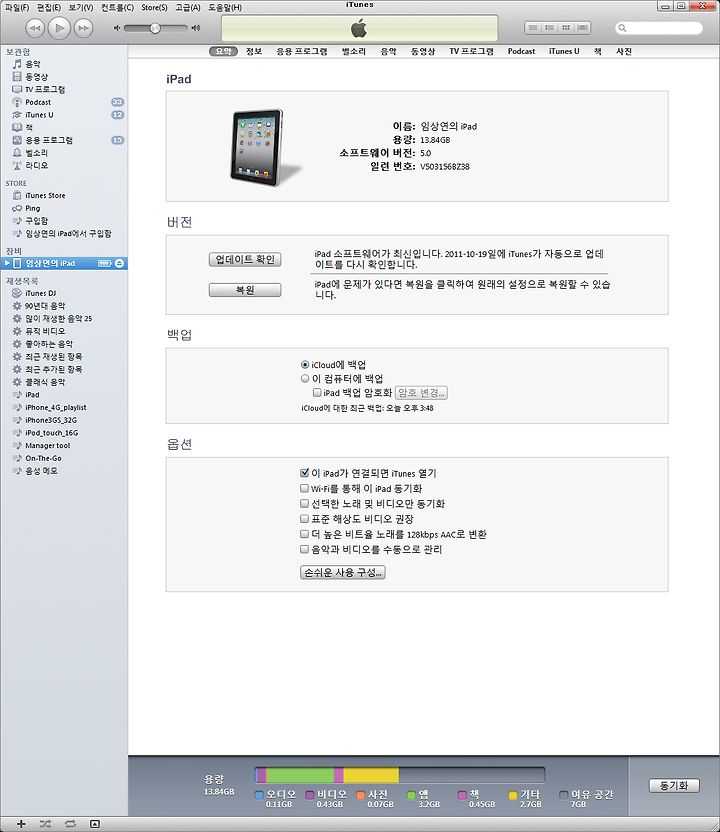Switch to the 응용 프로그램 tab
Screen dimensions: 720x832
[x=302, y=51]
